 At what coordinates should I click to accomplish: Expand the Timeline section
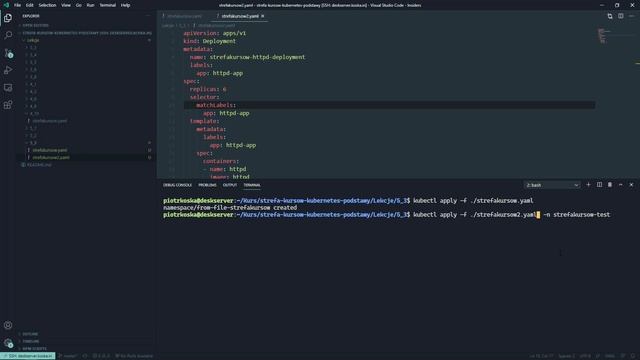pyautogui.click(x=31, y=341)
